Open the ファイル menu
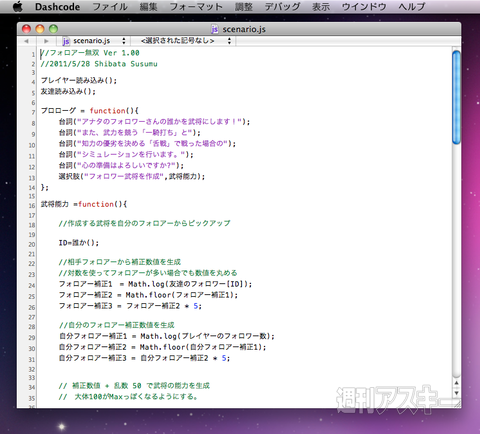 tap(110, 7)
